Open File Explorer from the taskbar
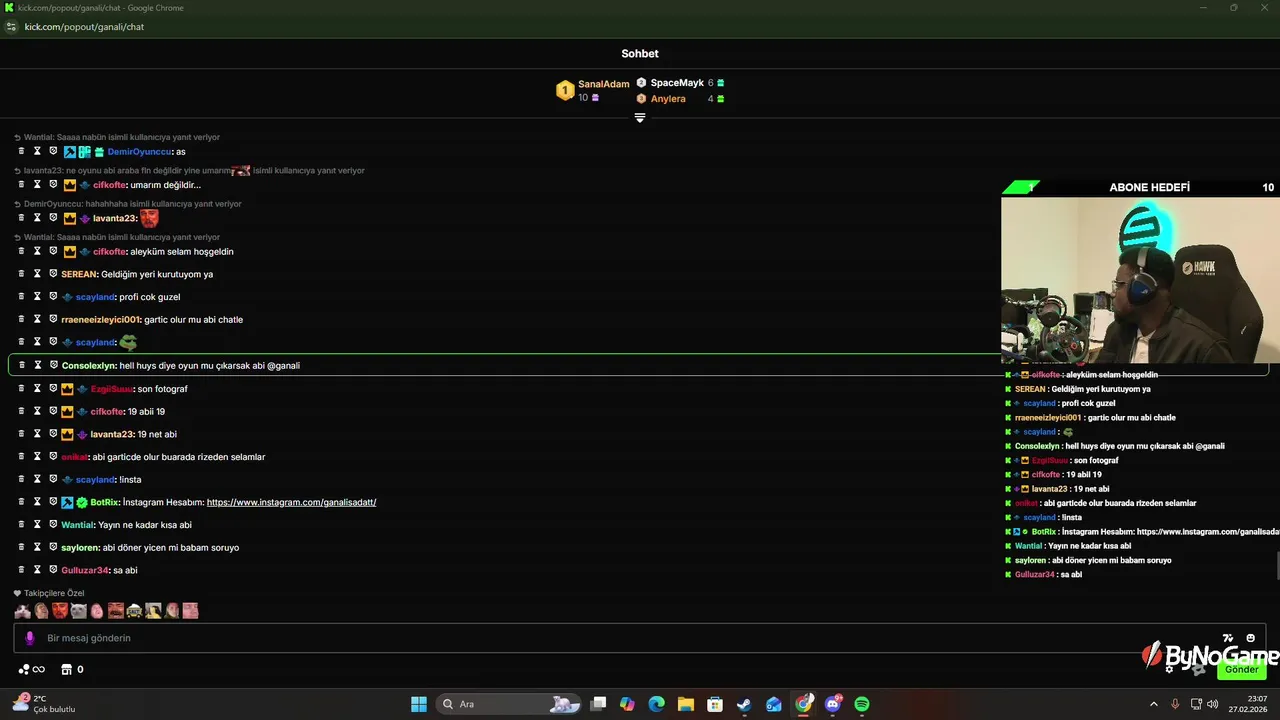This screenshot has width=1280, height=720. 686,704
